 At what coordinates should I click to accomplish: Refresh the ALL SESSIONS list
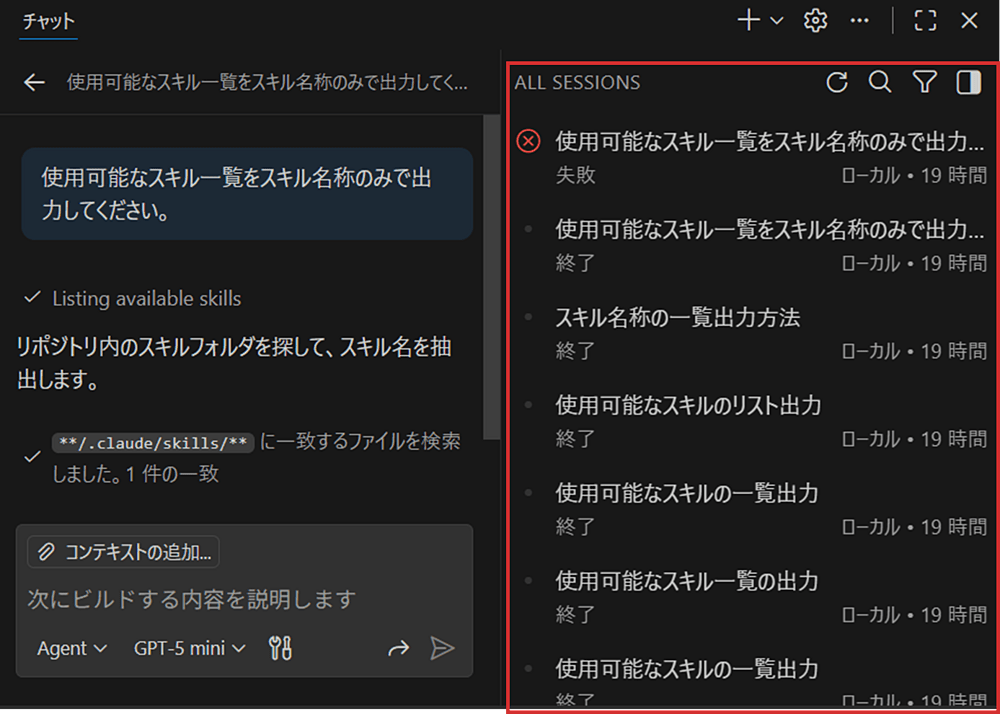(x=837, y=83)
